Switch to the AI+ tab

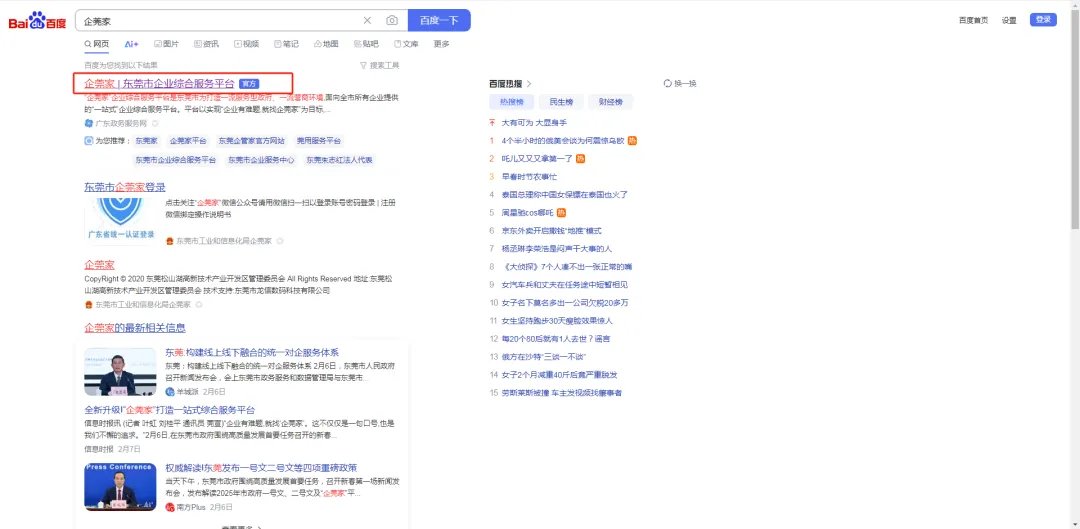(132, 44)
